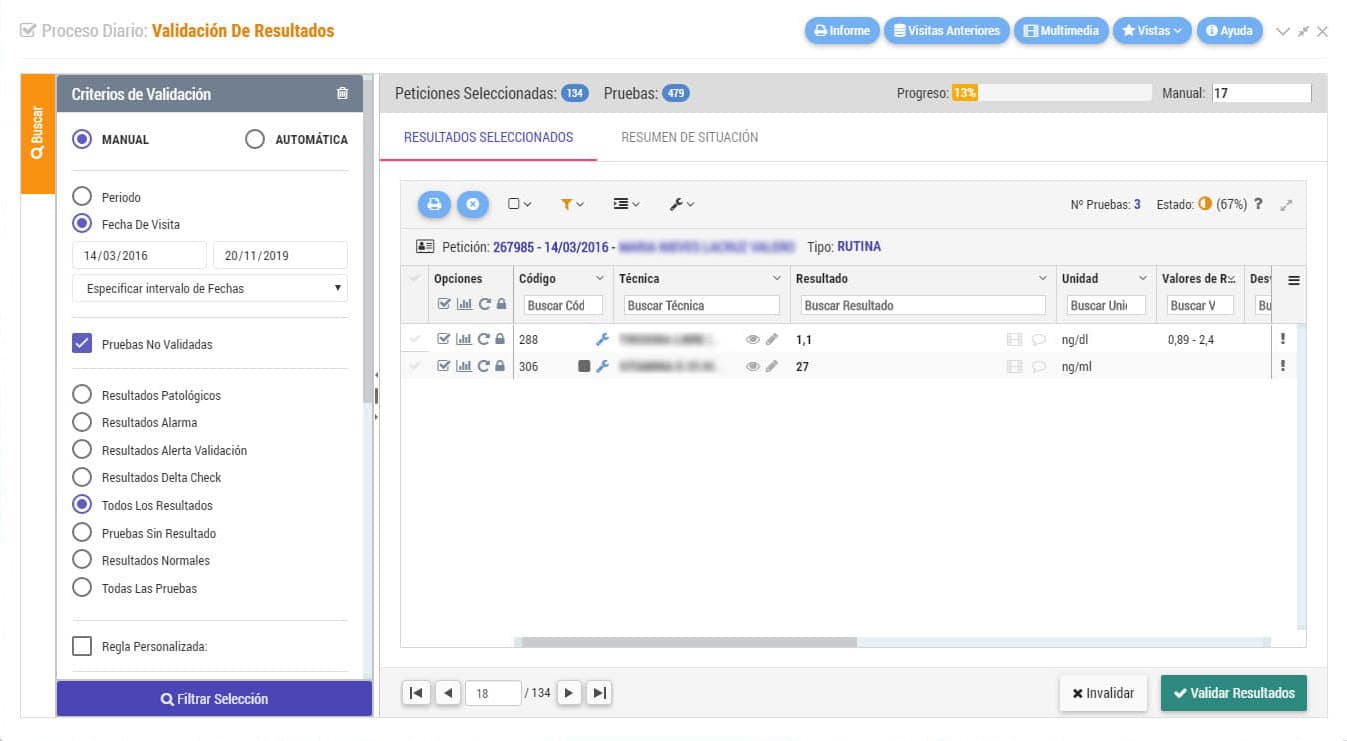Click the wrench icon in row 306
Screen dimensions: 1347x741
coord(602,367)
